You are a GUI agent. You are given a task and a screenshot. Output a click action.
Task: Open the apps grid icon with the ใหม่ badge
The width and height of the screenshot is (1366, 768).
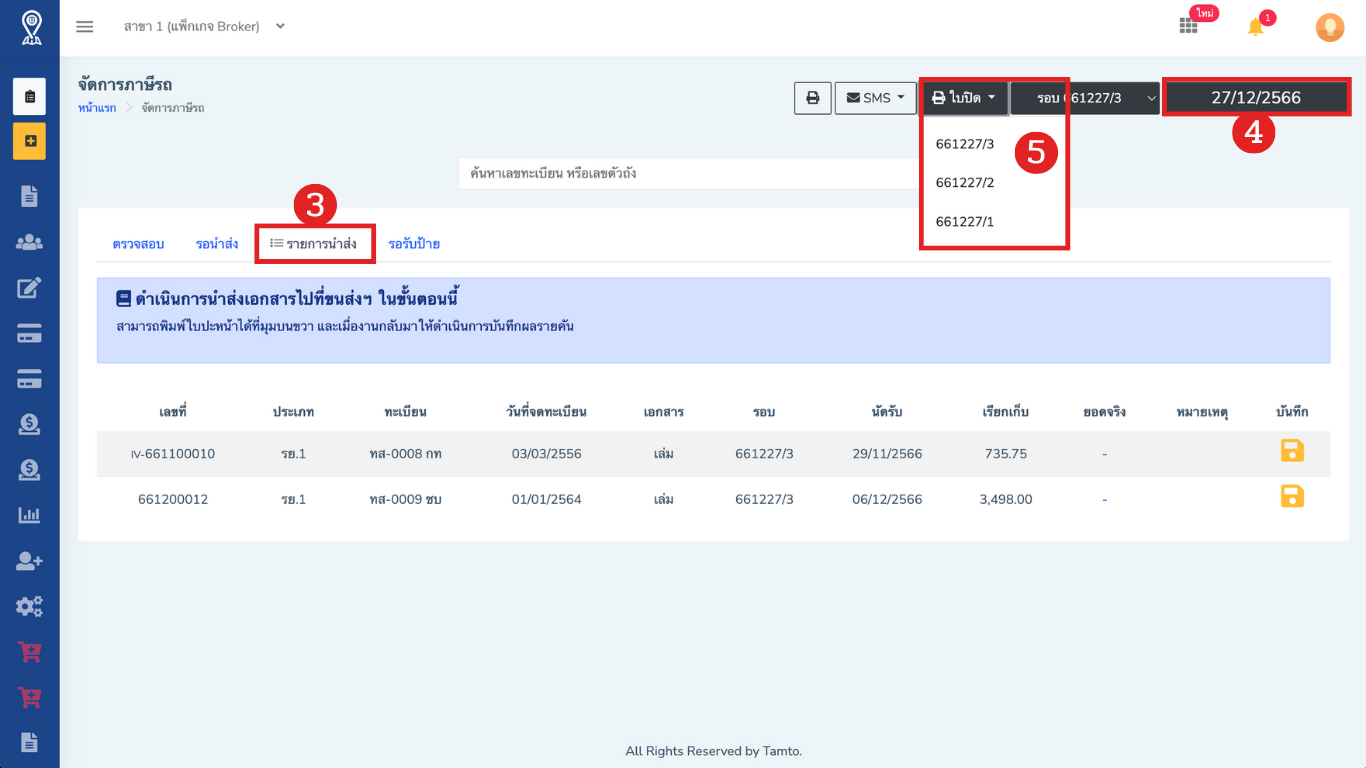1188,27
